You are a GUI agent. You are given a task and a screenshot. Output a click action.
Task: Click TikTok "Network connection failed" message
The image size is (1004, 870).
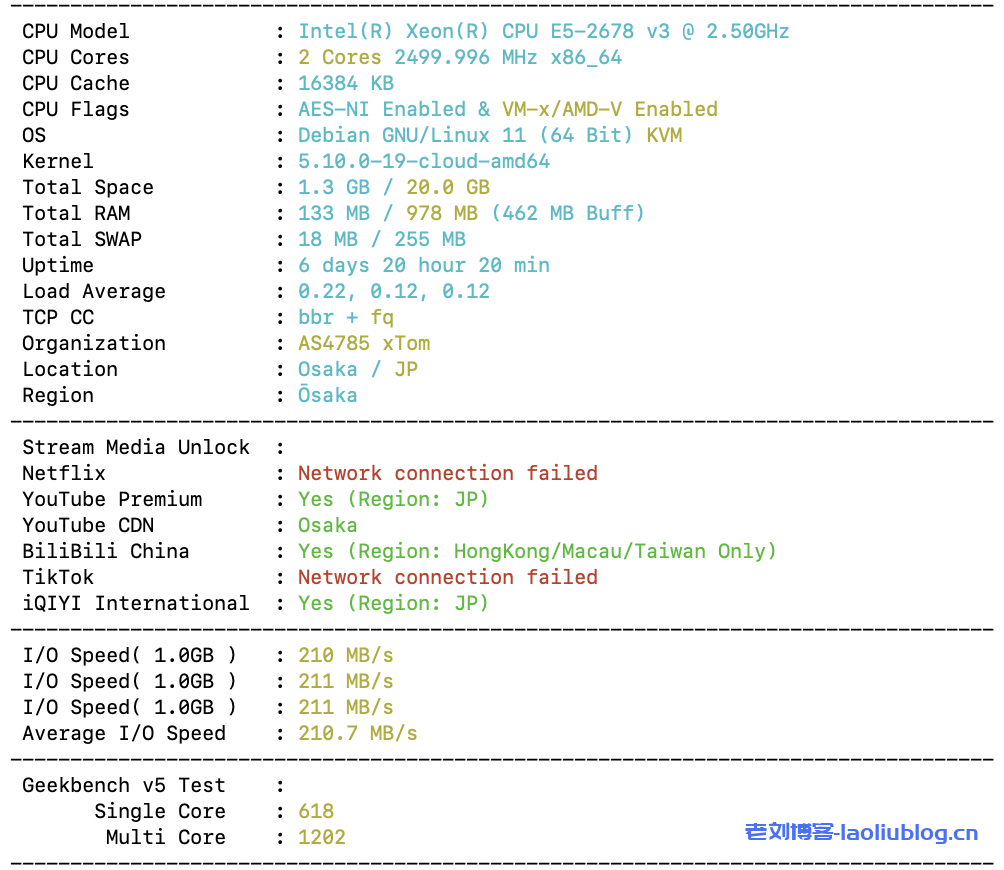coord(447,577)
